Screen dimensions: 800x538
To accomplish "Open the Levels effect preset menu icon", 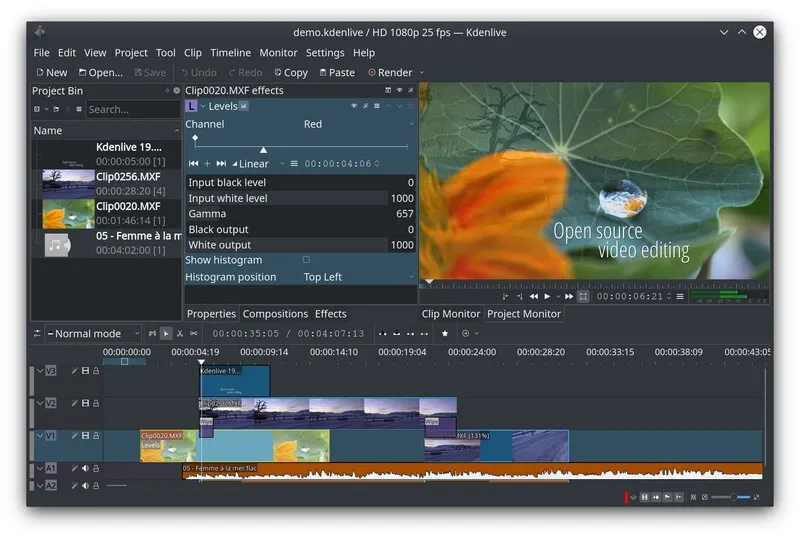I will (x=377, y=106).
